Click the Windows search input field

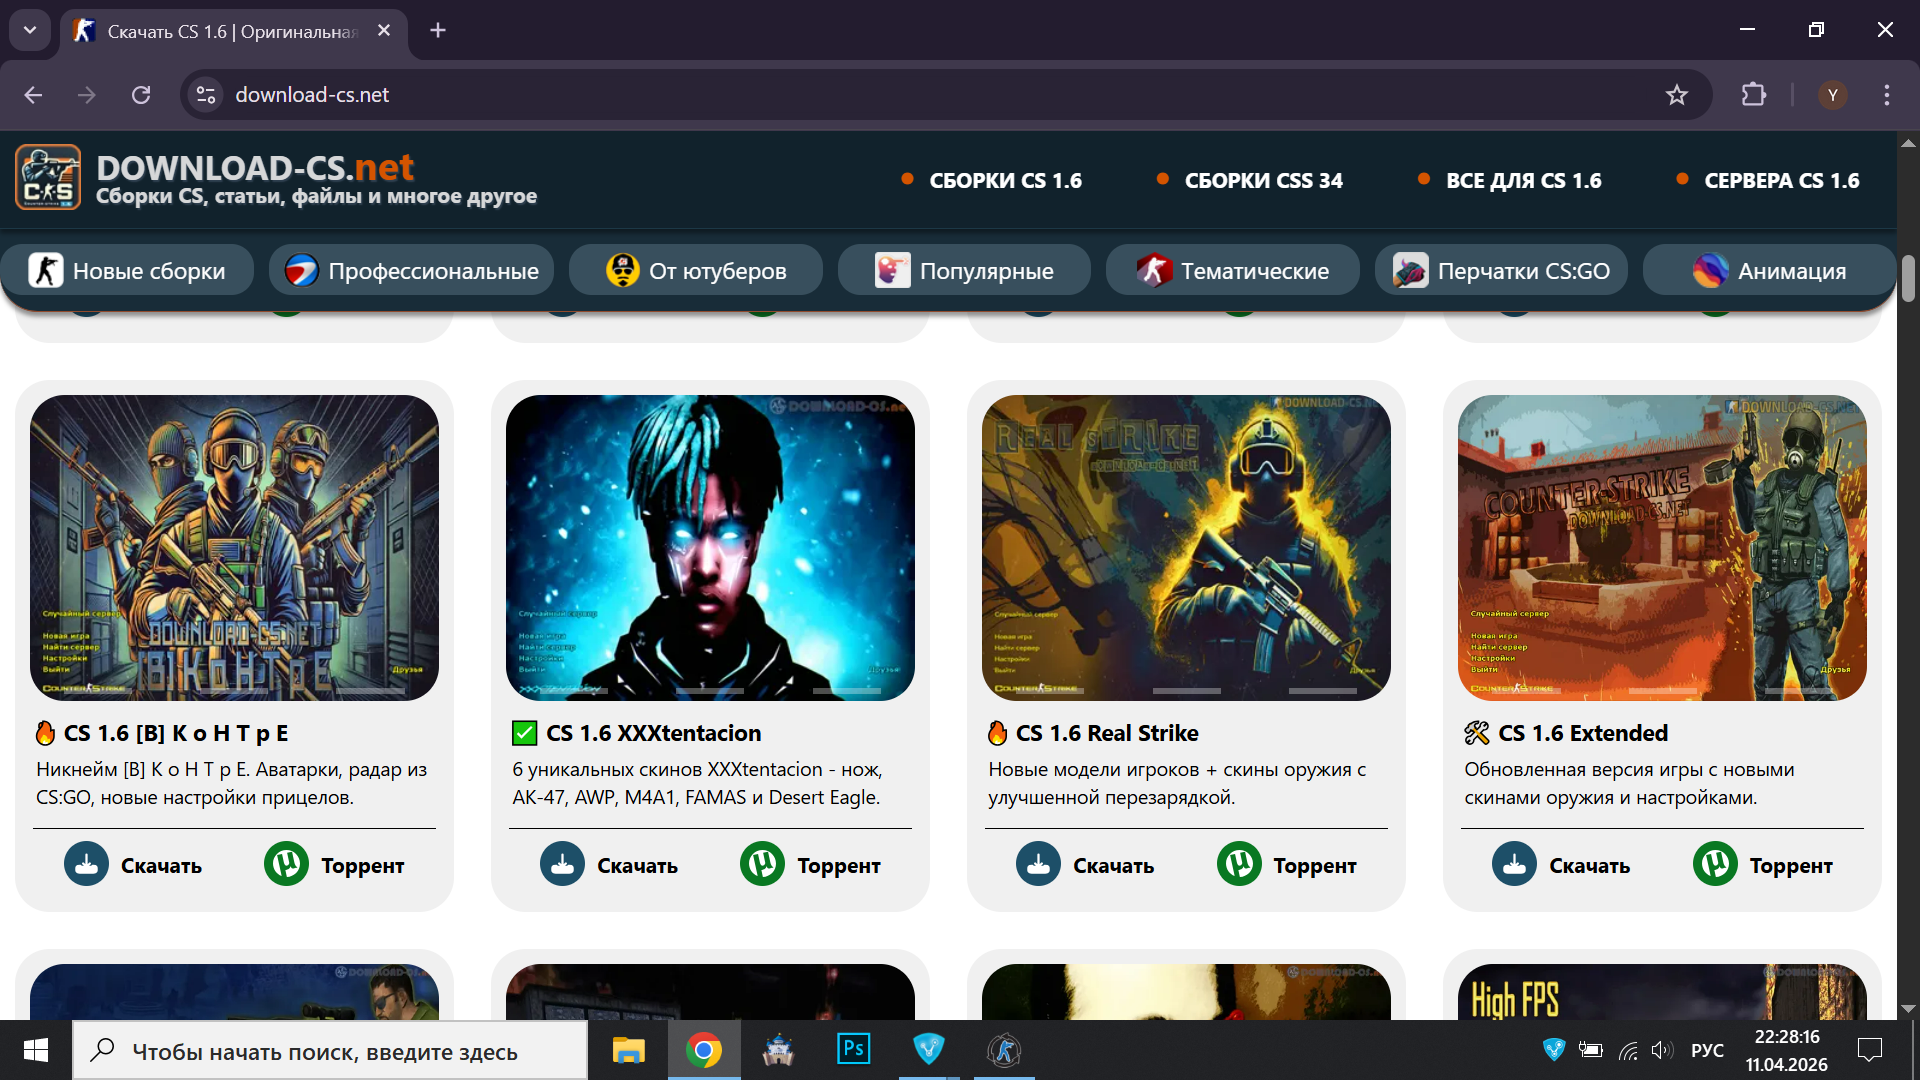coord(330,1051)
